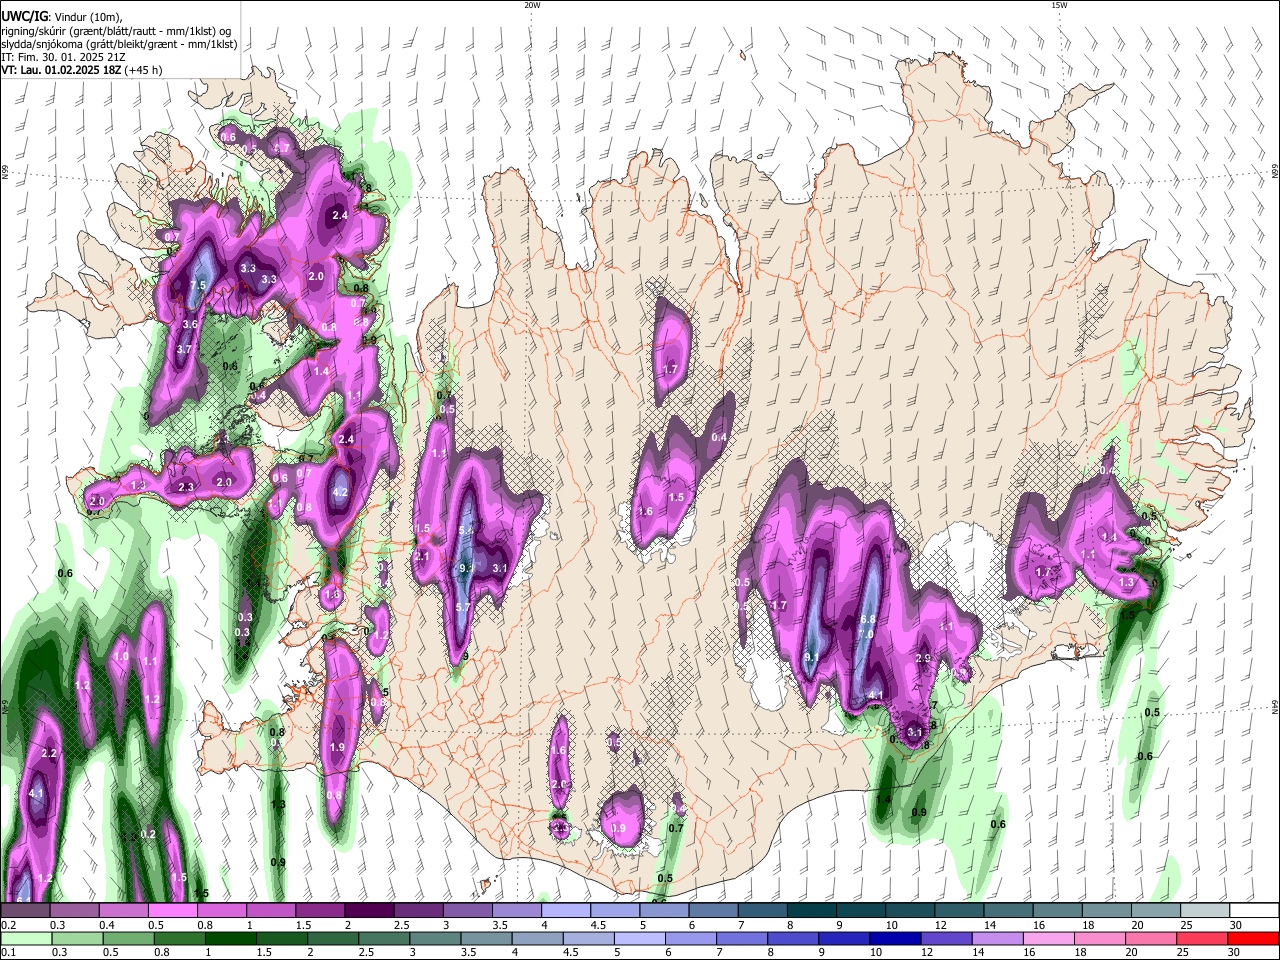Pick the dark green swatch after 1 in rain legend

tap(233, 938)
